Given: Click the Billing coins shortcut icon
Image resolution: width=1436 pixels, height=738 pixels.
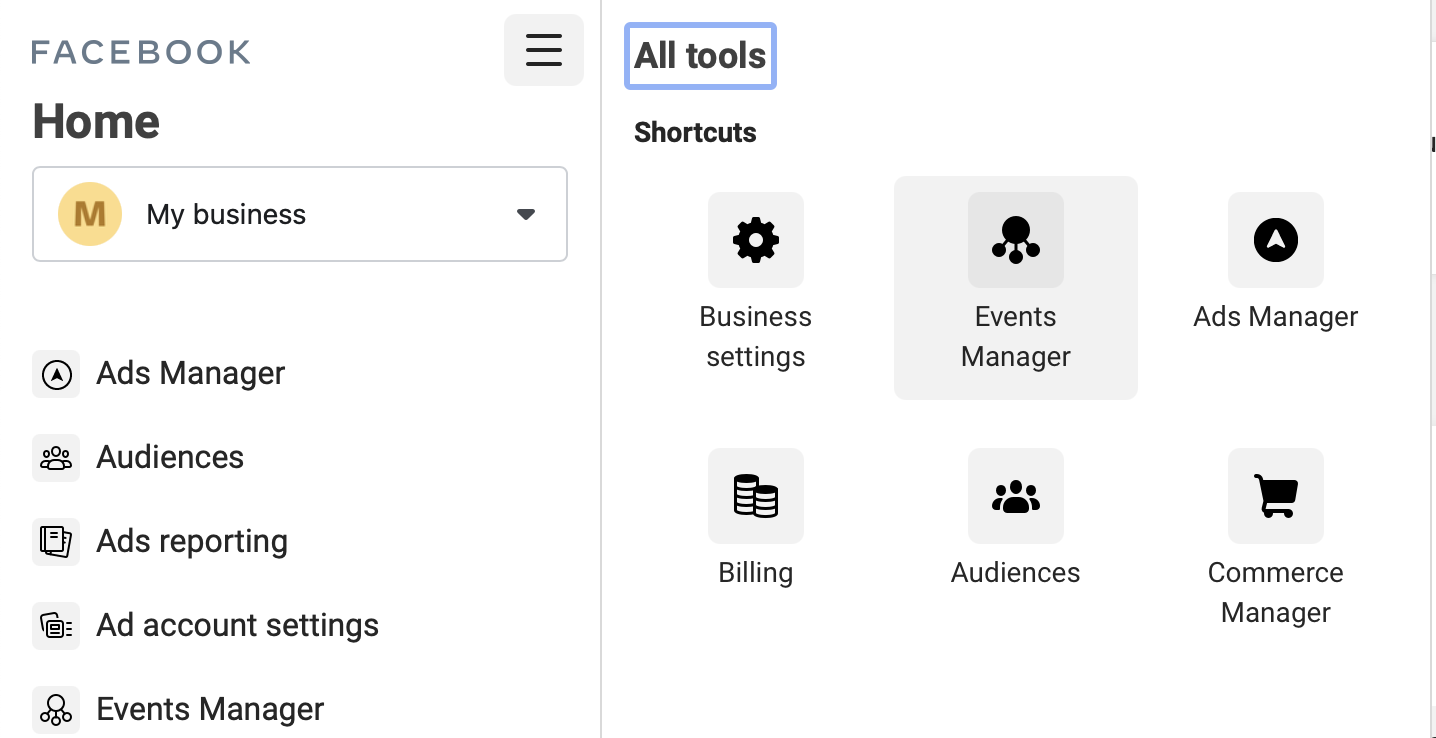Looking at the screenshot, I should (756, 496).
